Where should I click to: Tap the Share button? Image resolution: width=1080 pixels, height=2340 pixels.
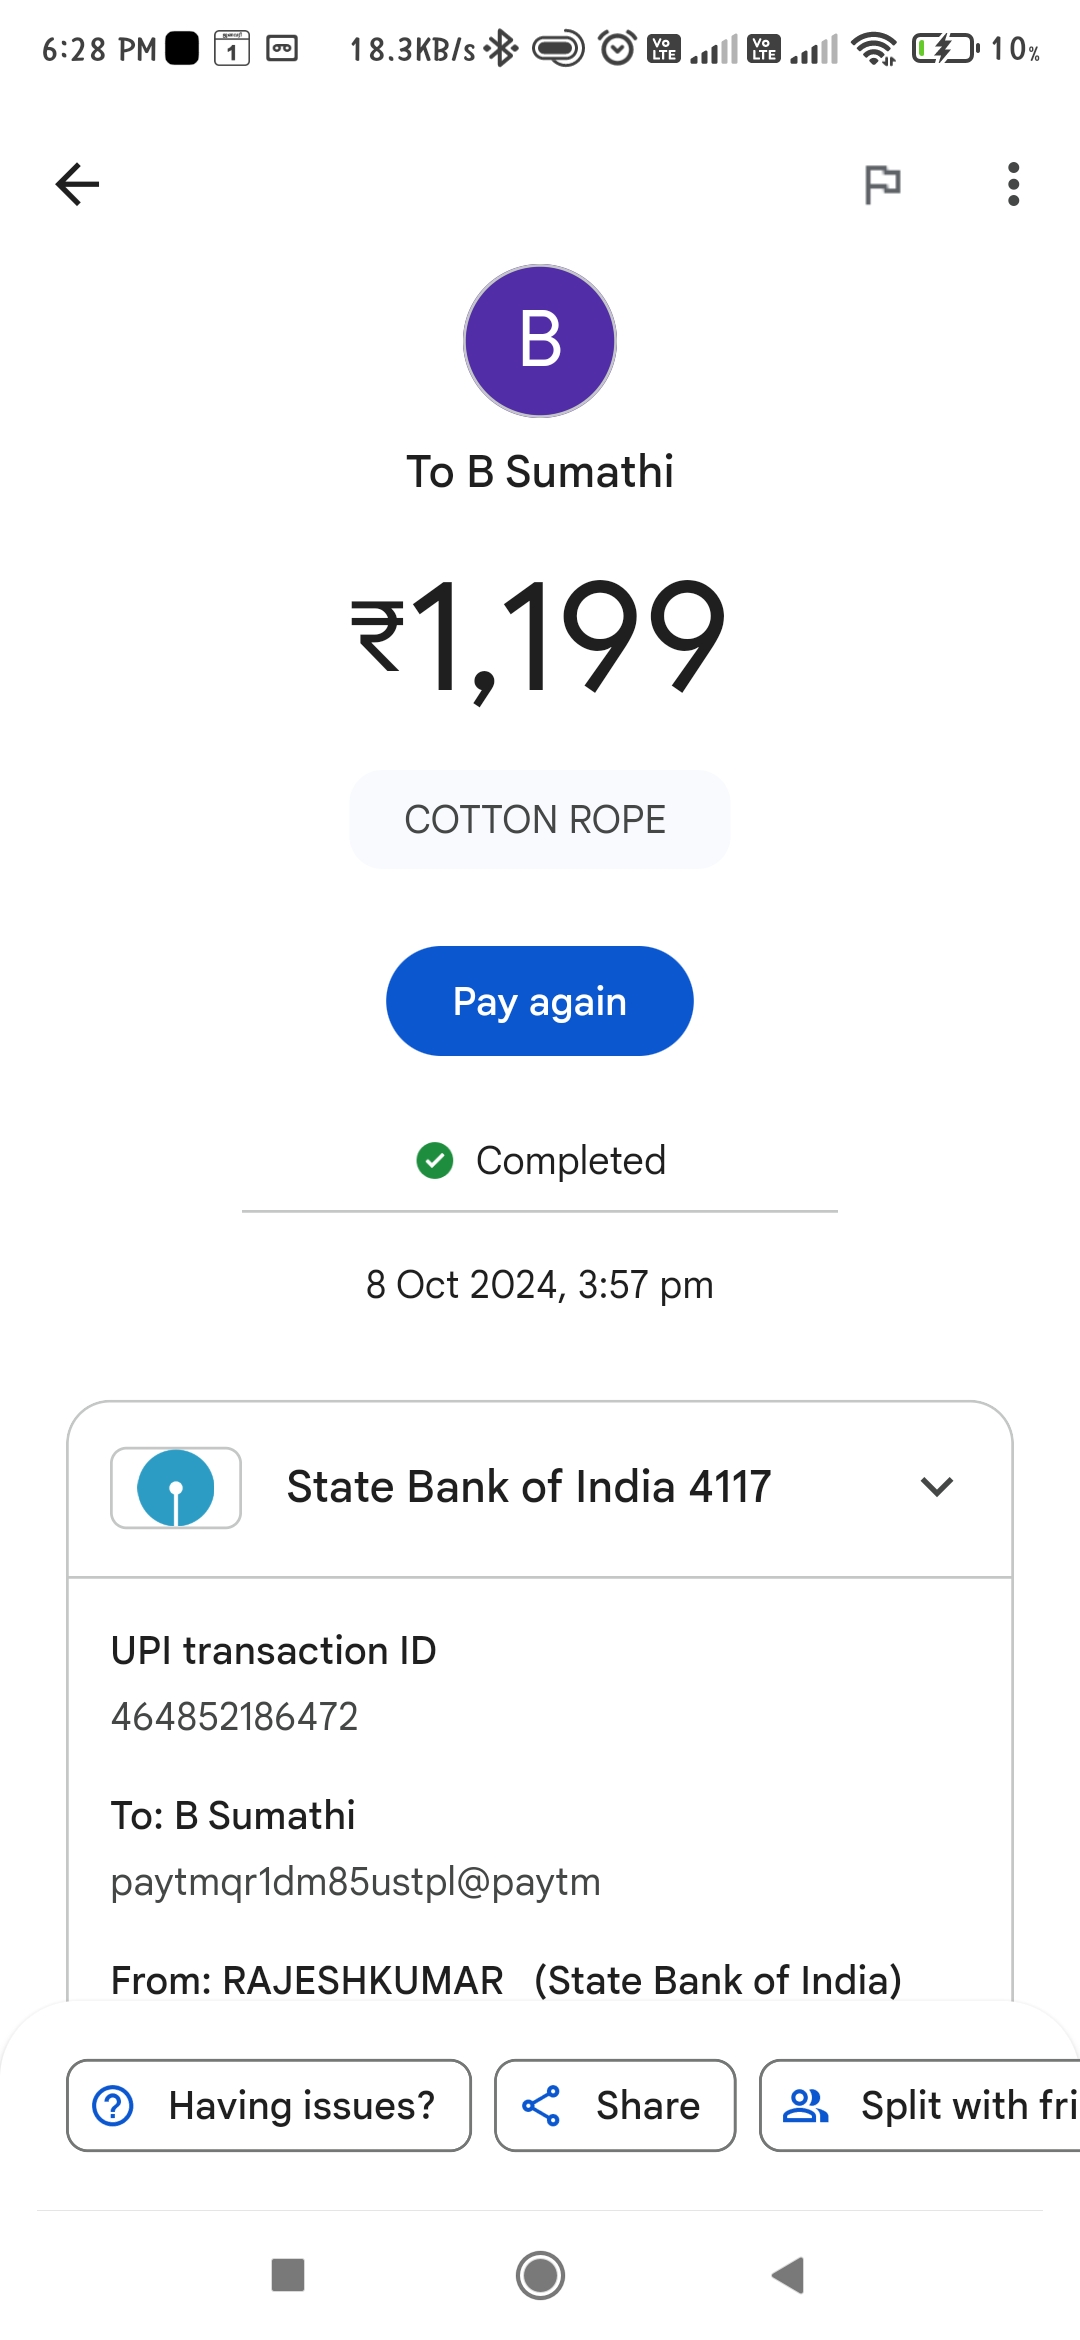615,2105
